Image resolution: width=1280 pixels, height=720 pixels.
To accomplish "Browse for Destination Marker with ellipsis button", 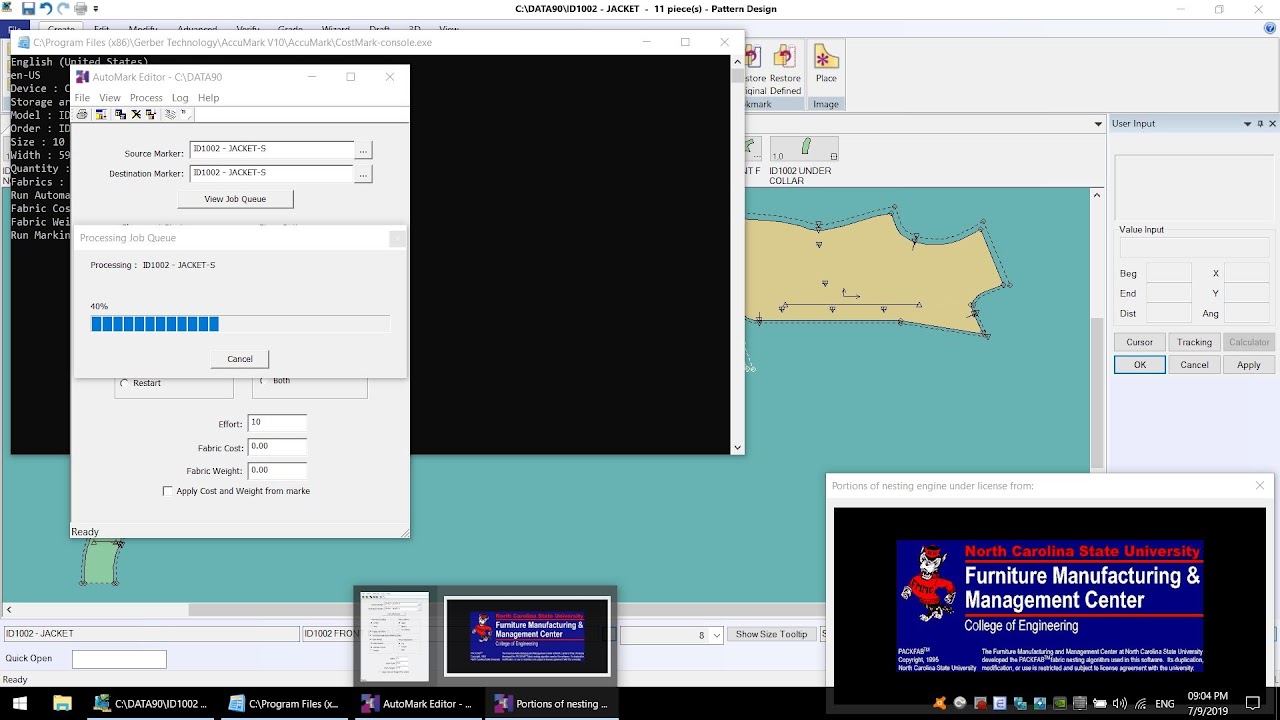I will tap(363, 174).
